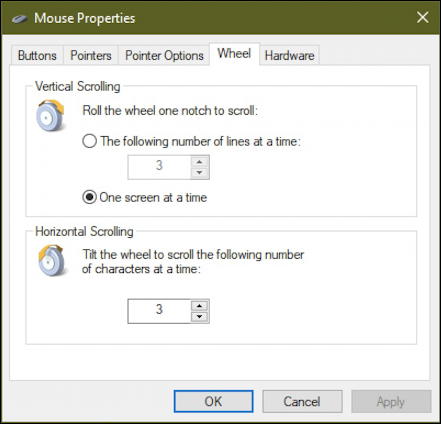Increase horizontal scroll characters with up arrow
The image size is (441, 424).
[x=199, y=306]
